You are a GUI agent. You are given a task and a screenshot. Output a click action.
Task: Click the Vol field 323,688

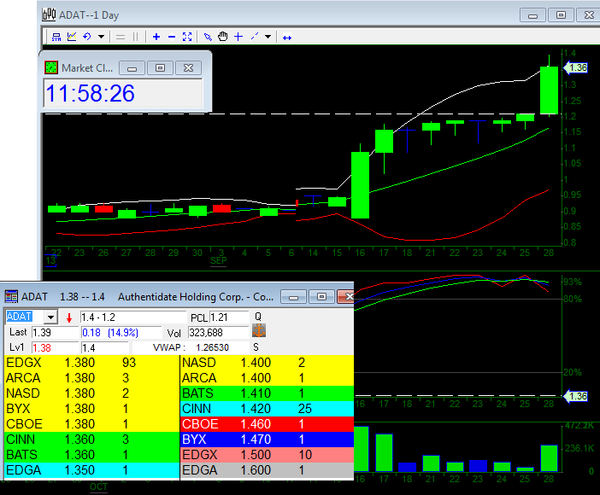218,332
